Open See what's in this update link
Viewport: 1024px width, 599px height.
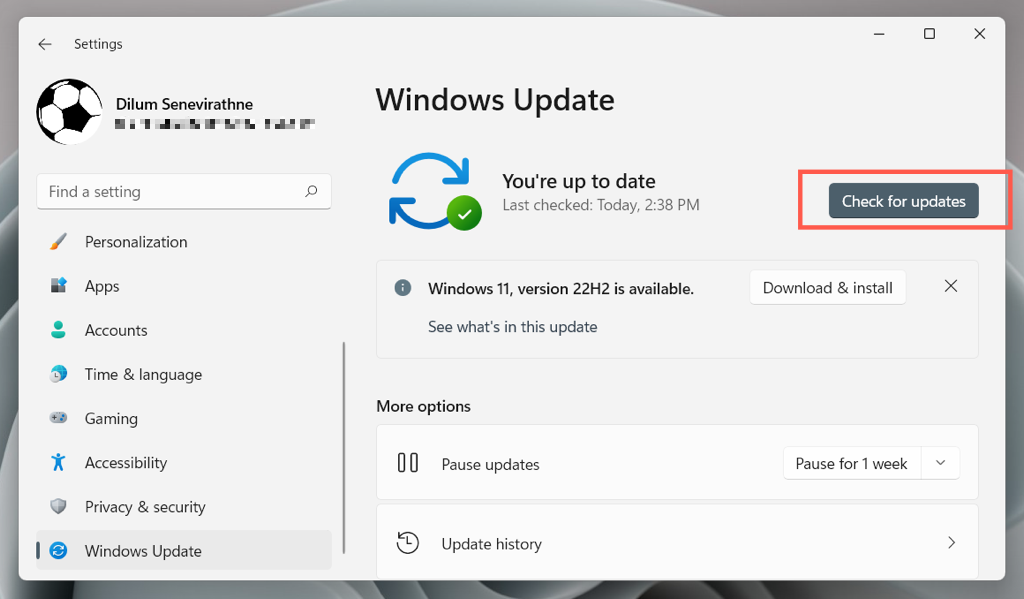[512, 327]
